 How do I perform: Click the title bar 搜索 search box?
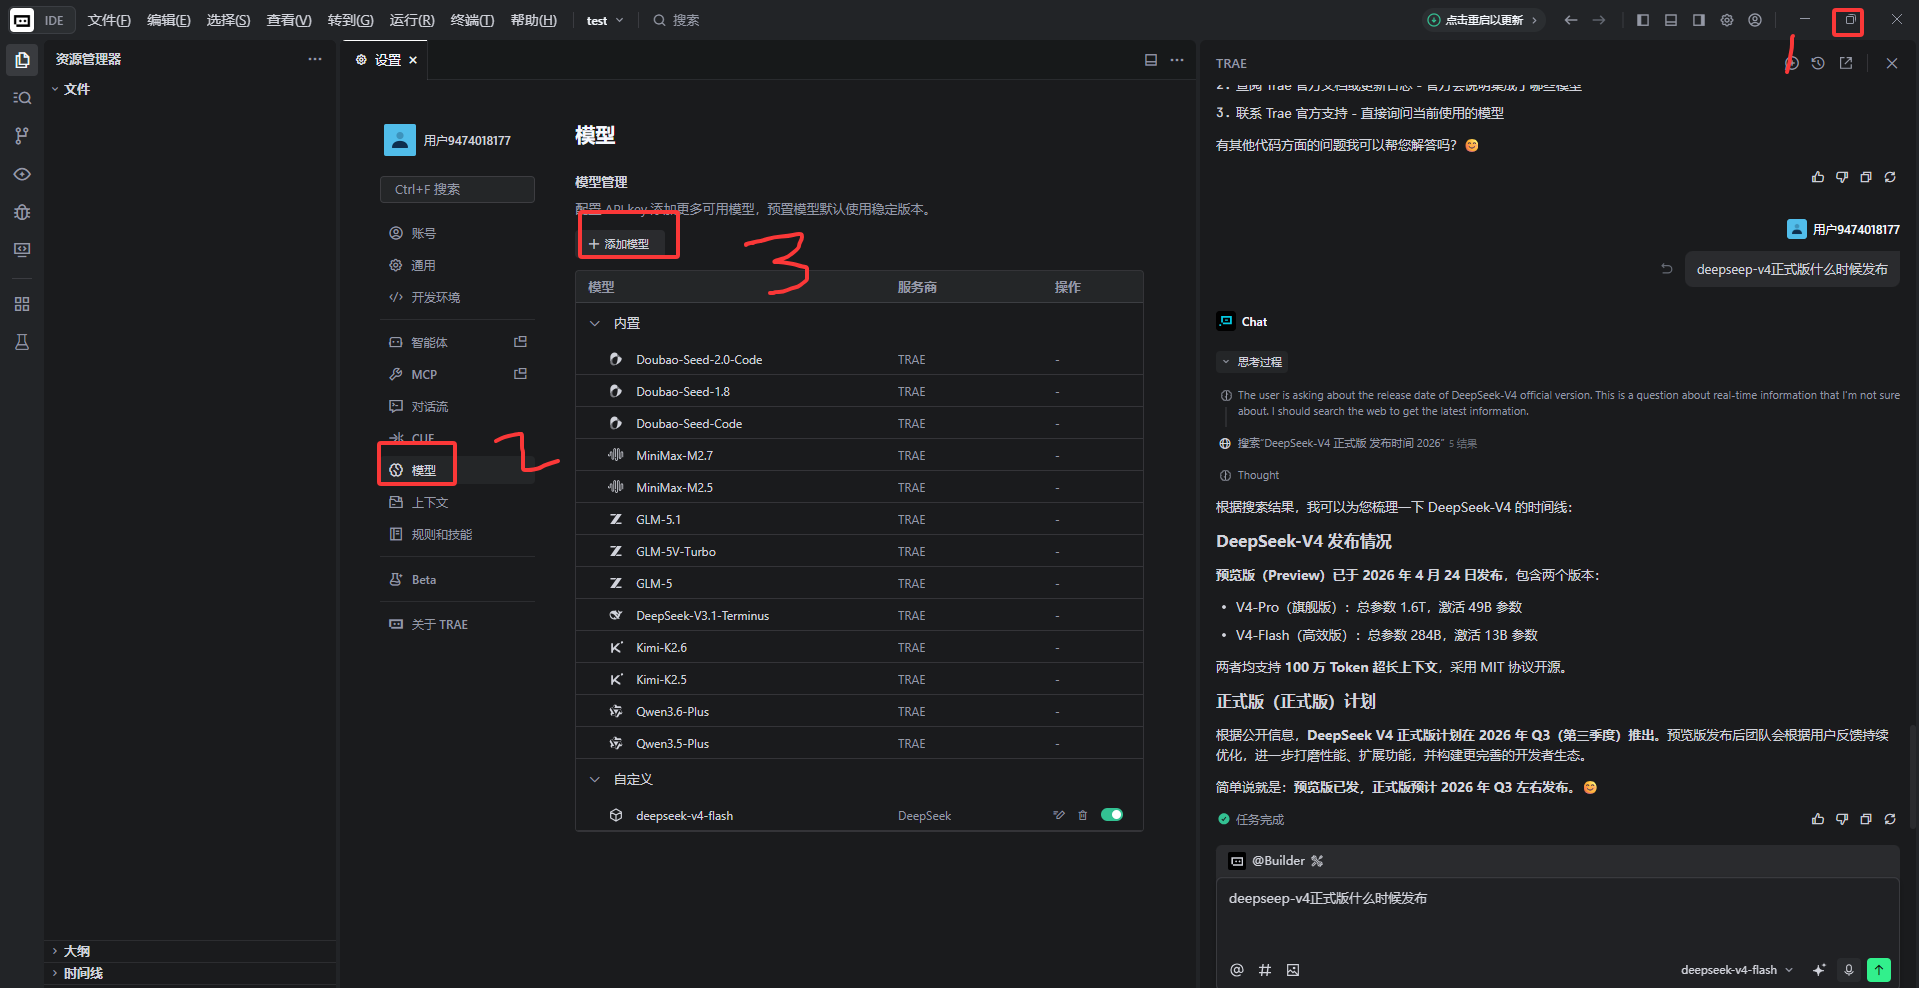click(676, 20)
